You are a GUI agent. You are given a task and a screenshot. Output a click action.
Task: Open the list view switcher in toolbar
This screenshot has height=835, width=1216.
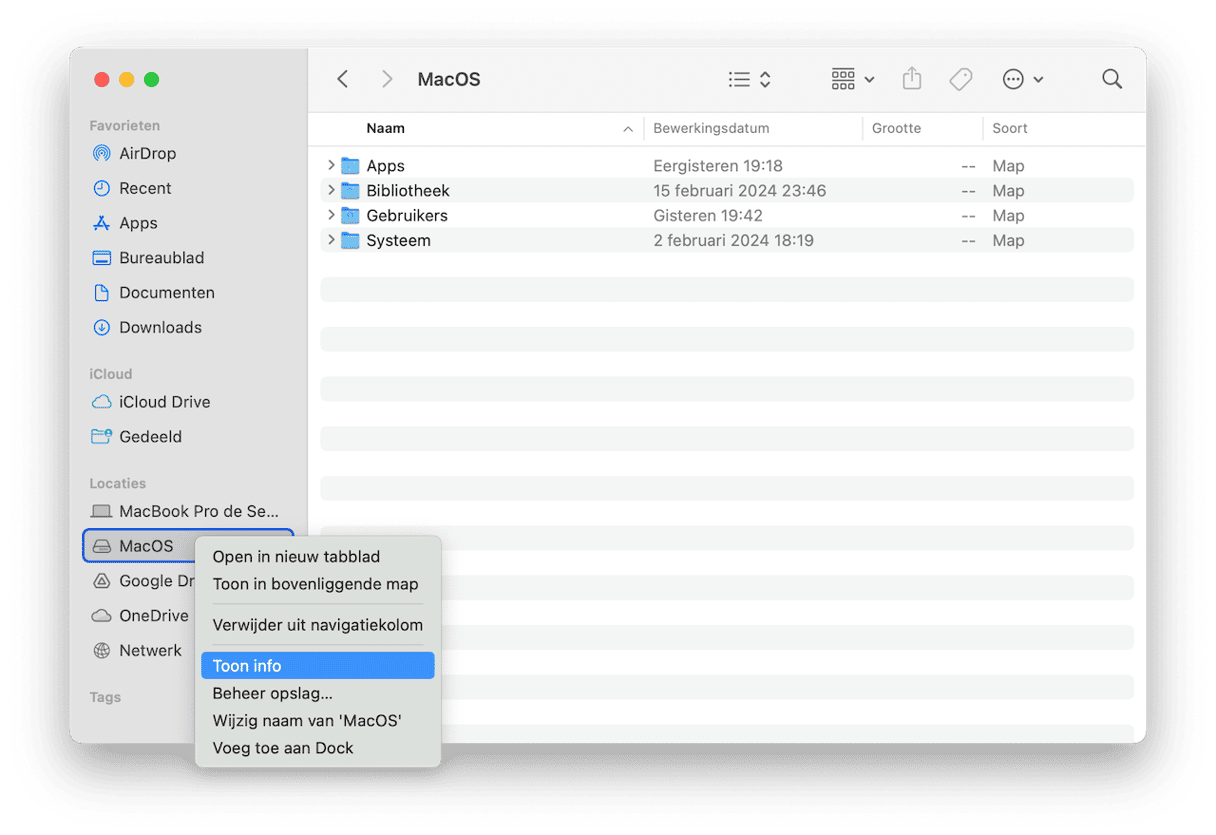pos(750,79)
